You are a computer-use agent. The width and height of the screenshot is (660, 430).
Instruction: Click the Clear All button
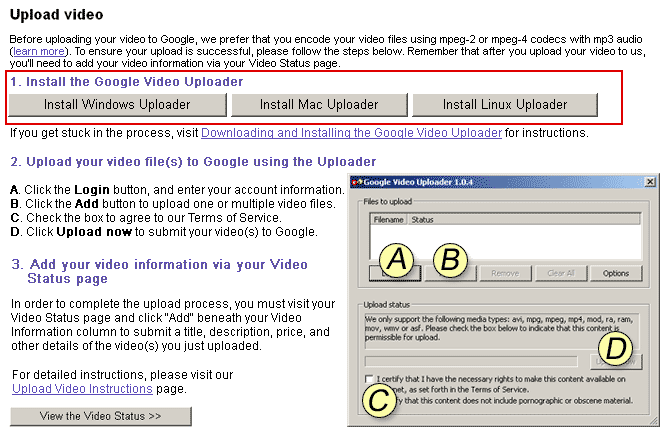(559, 273)
